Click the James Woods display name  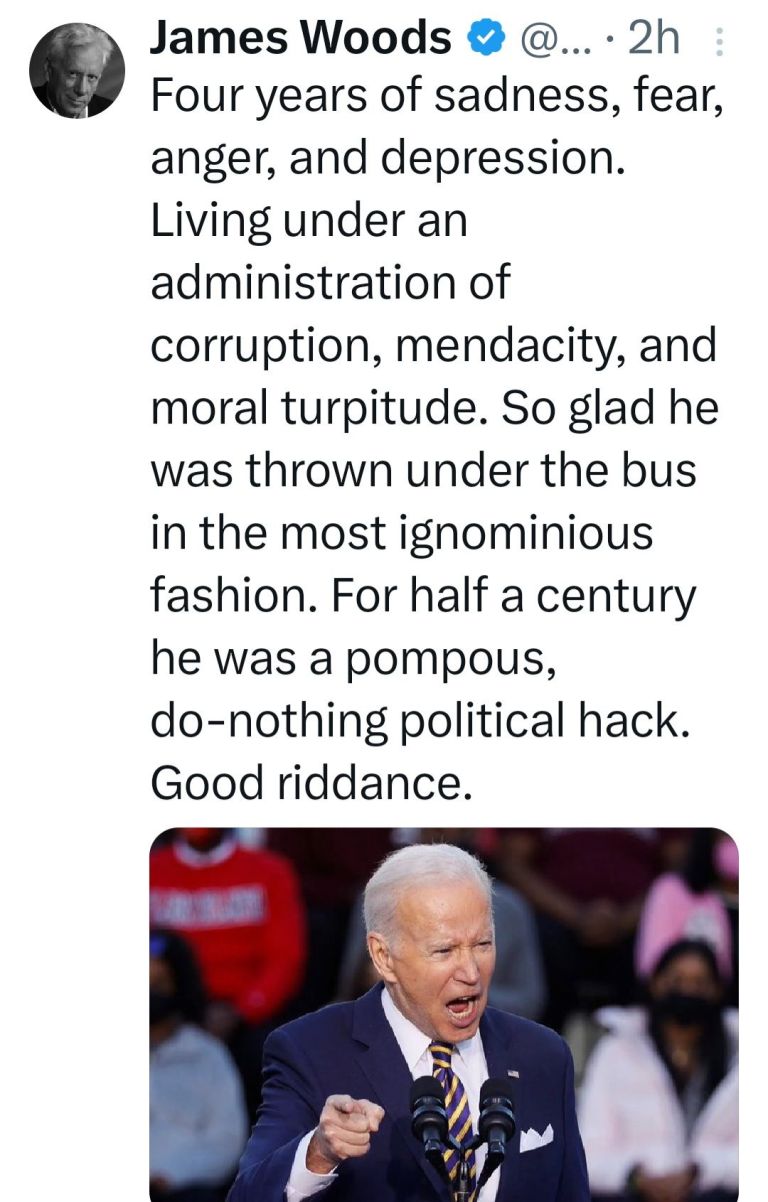click(x=300, y=38)
